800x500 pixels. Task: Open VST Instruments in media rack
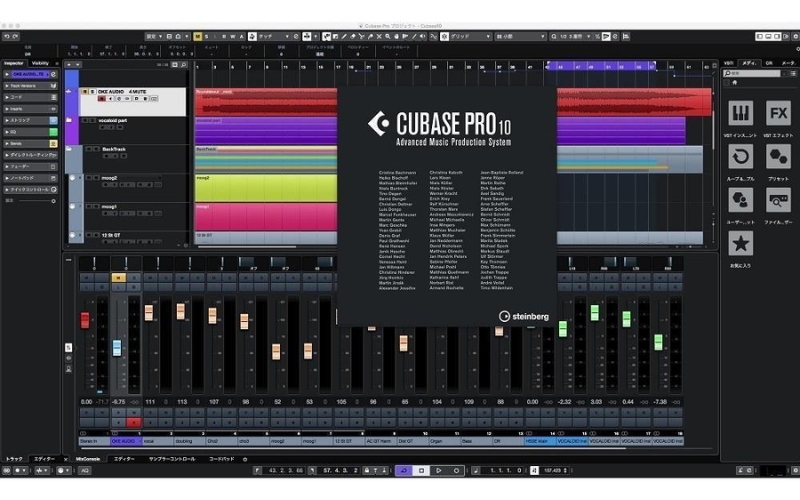click(740, 113)
